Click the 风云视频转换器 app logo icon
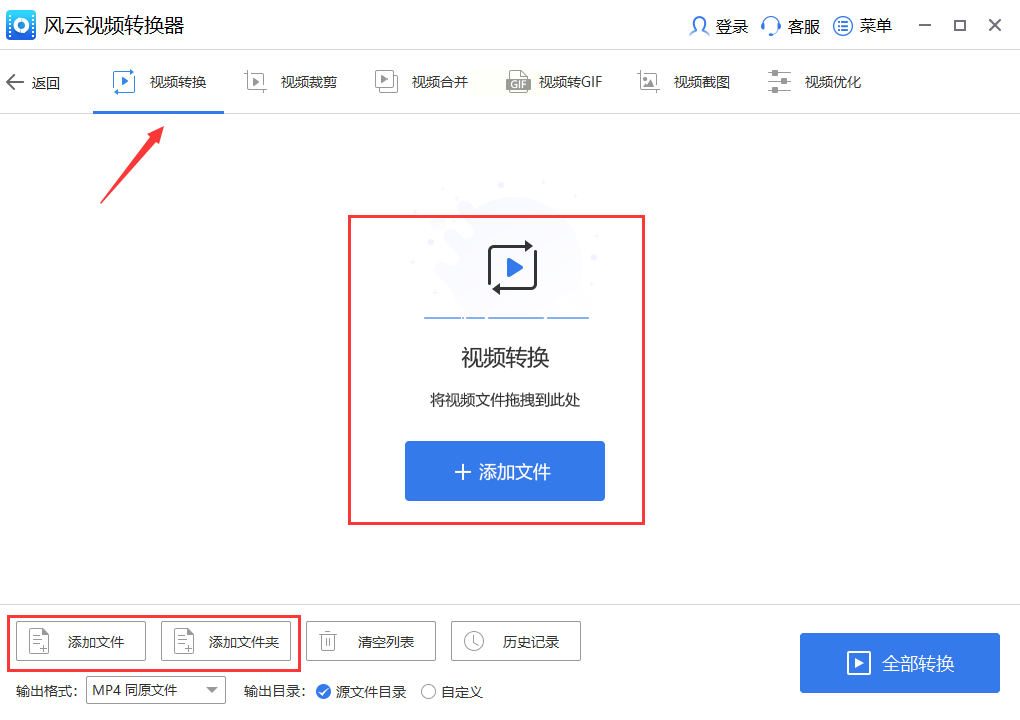1020x720 pixels. (x=21, y=25)
